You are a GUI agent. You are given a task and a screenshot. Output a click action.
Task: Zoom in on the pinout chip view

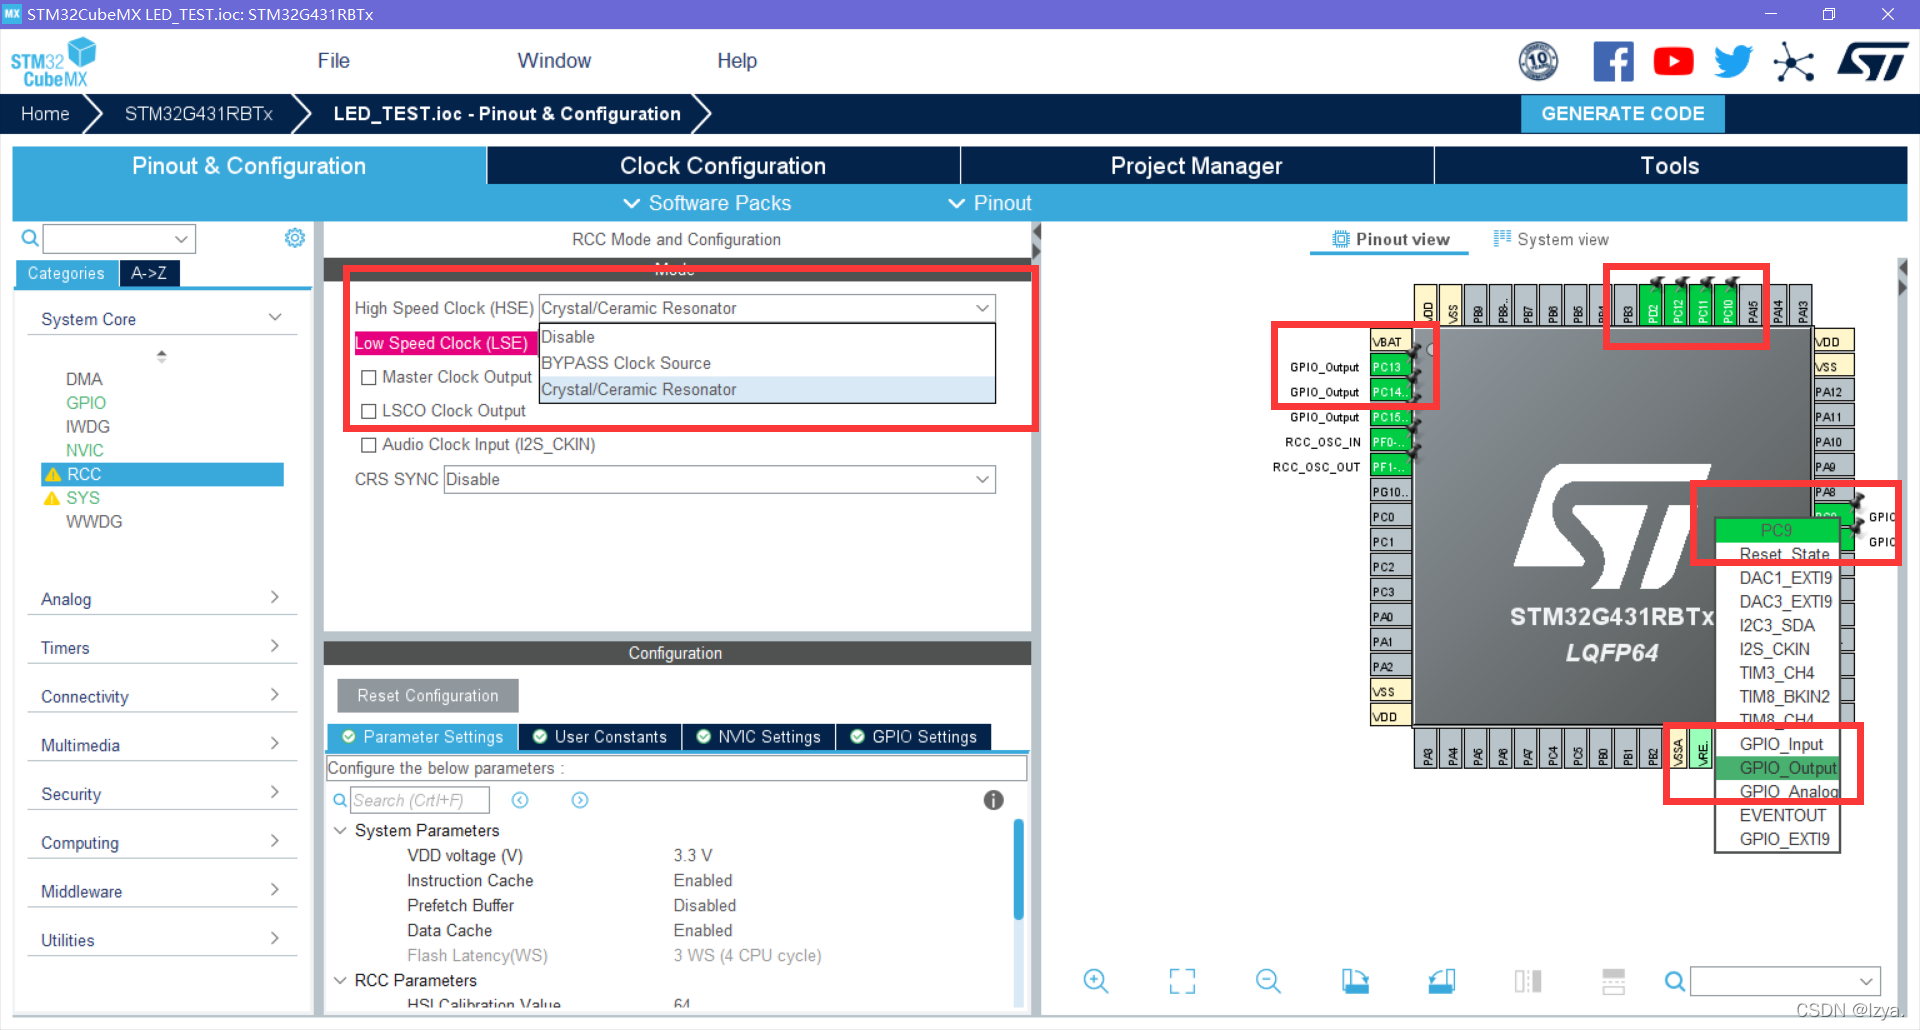1096,981
